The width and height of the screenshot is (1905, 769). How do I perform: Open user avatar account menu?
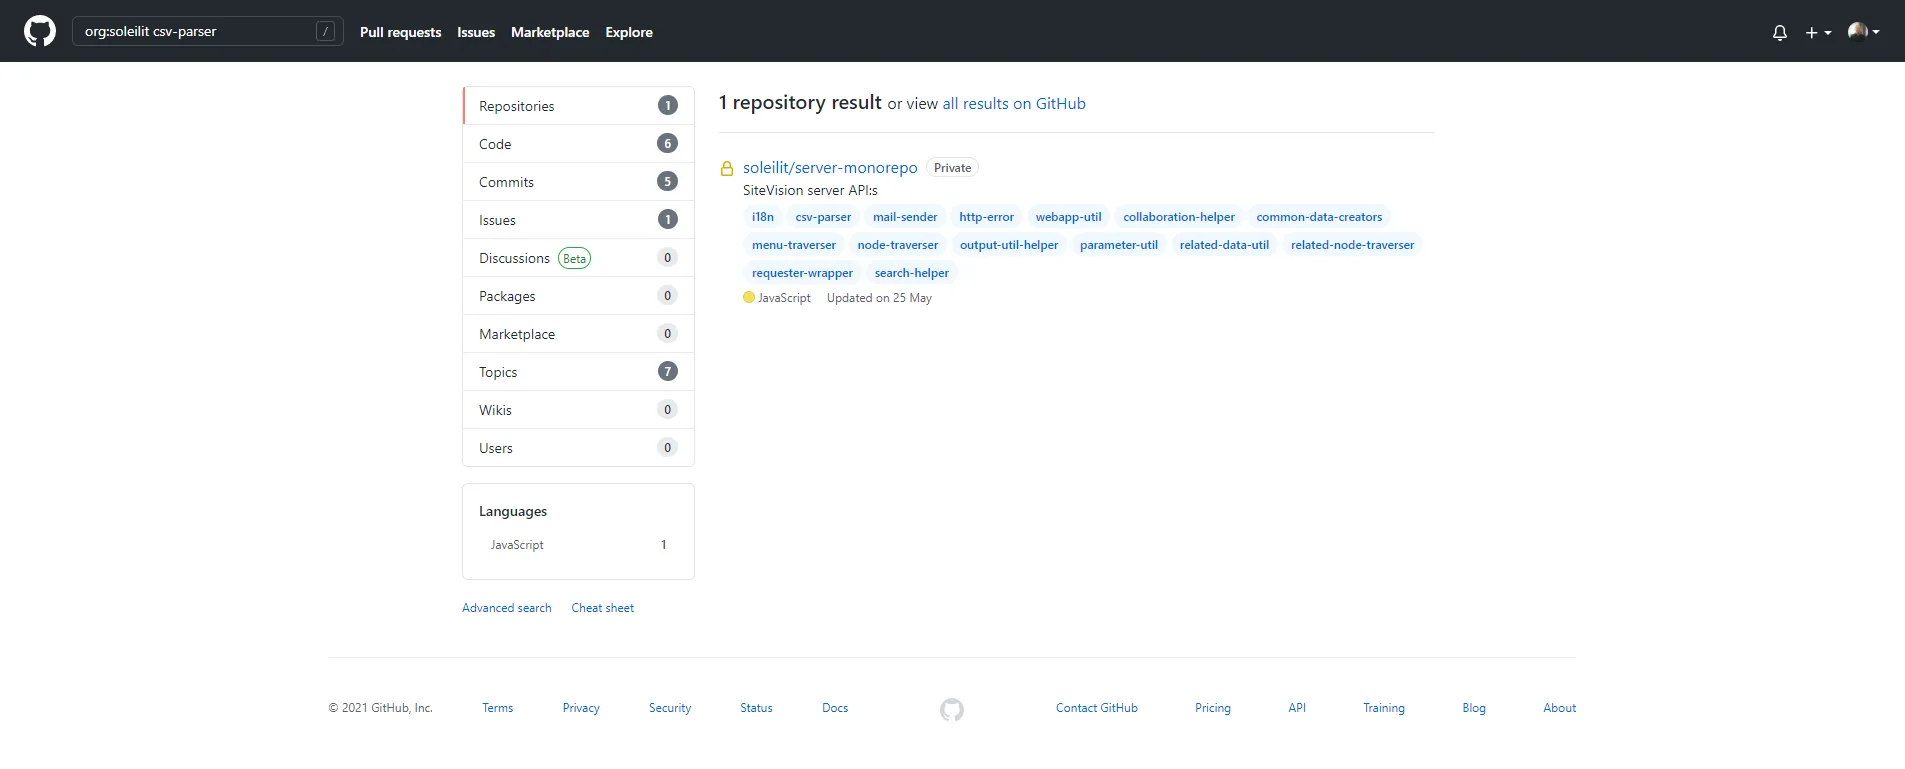pos(1864,31)
